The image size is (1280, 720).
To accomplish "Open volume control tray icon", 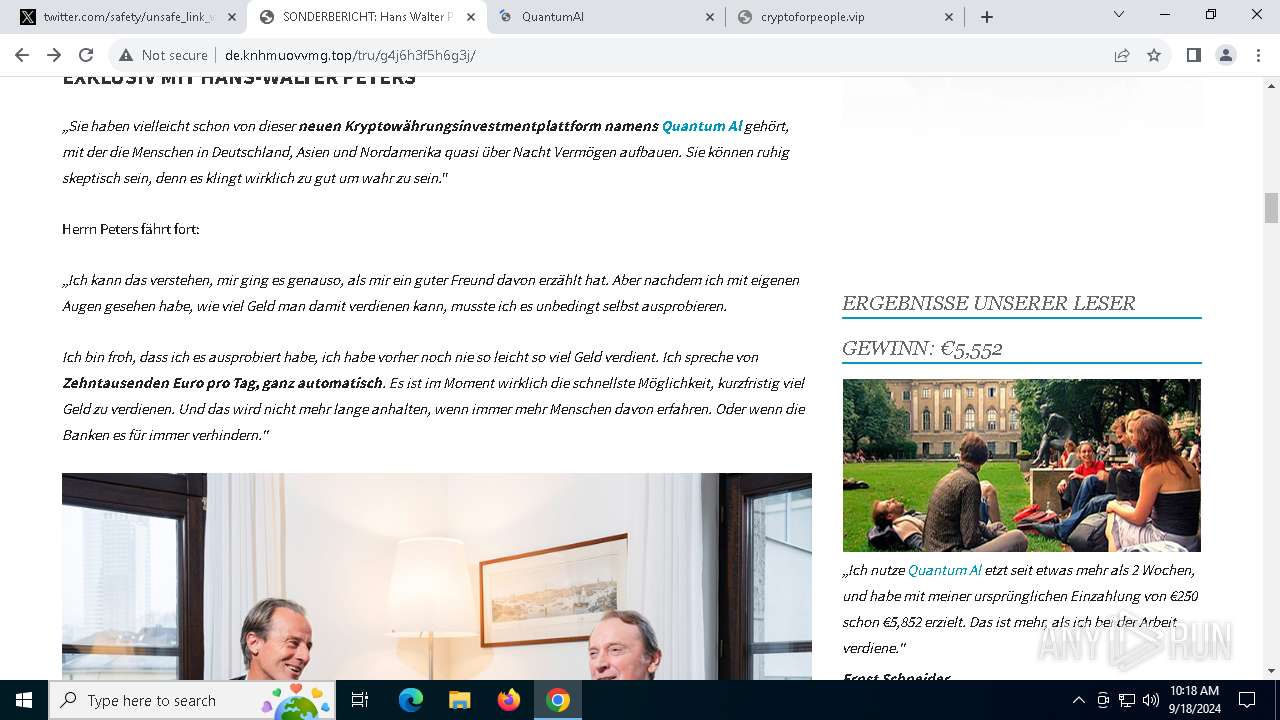I will point(1151,700).
